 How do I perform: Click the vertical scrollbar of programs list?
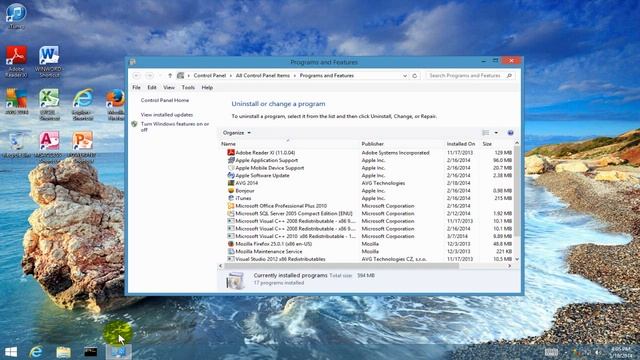pos(517,191)
